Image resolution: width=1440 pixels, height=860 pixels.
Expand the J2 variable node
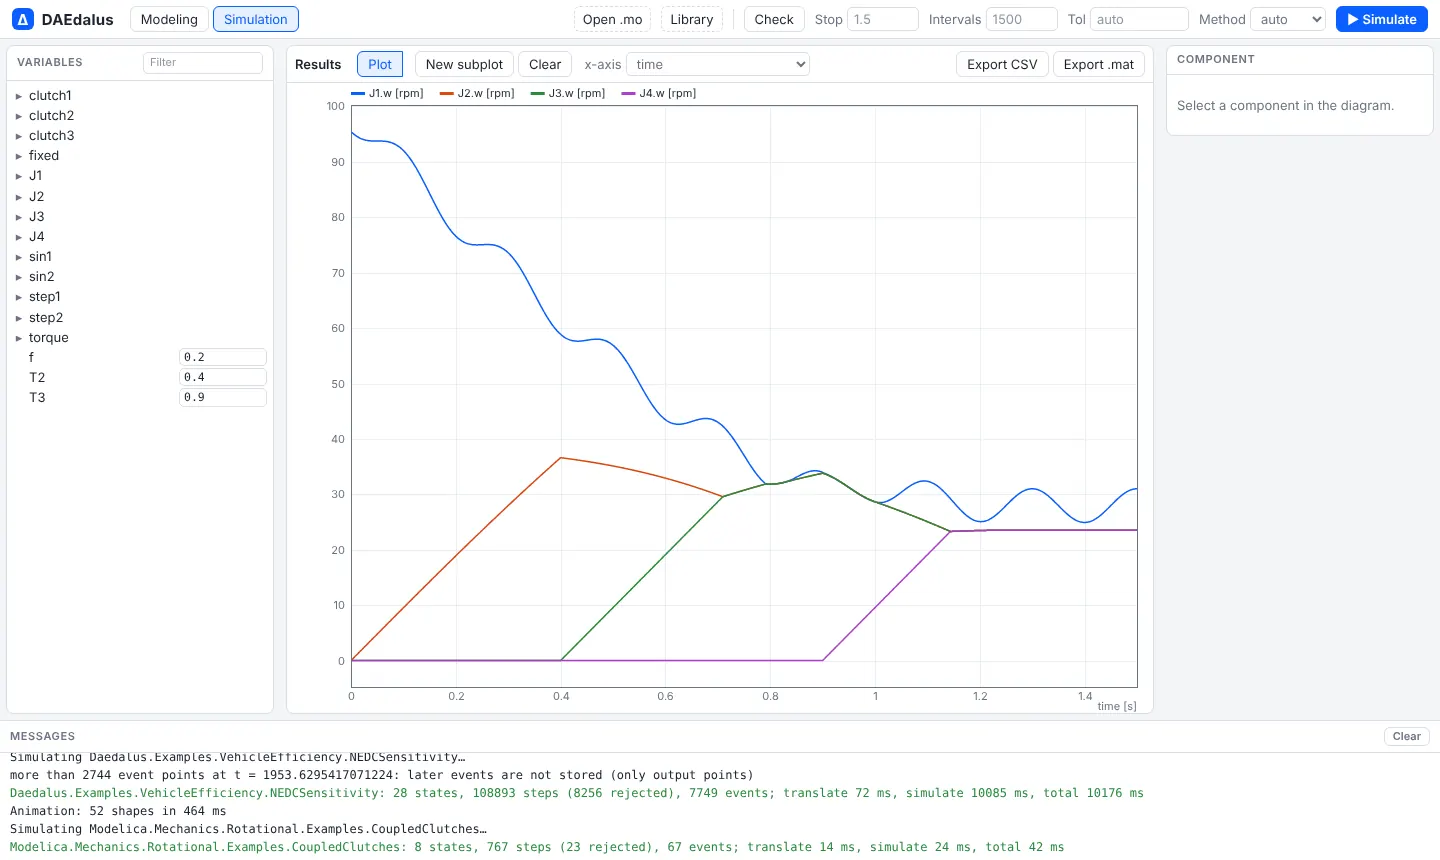[19, 197]
